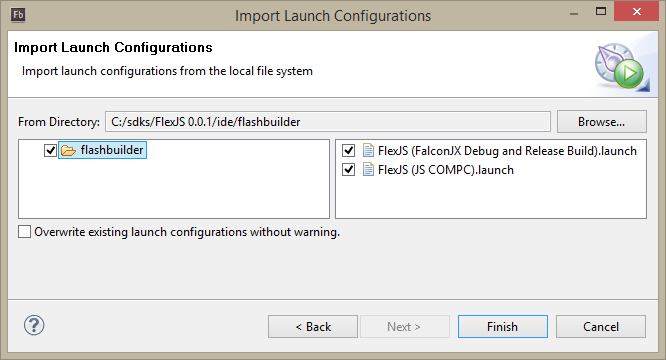Click the Browse... button
Screen dimensions: 666x360
[x=601, y=122]
